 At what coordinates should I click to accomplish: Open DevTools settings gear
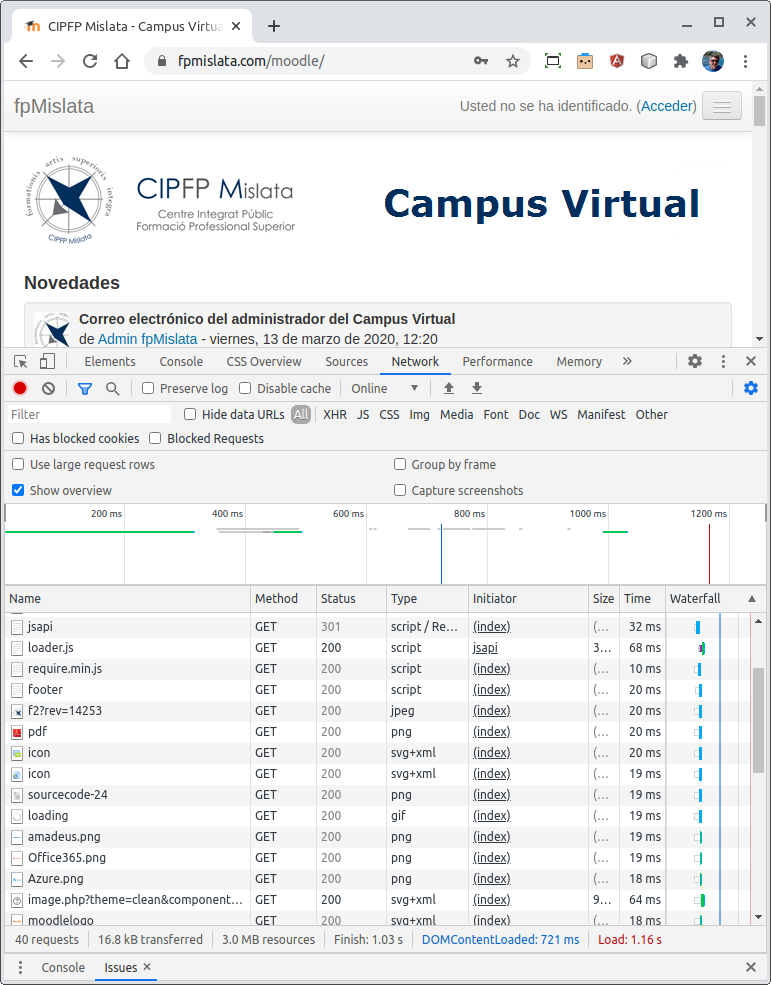coord(694,361)
